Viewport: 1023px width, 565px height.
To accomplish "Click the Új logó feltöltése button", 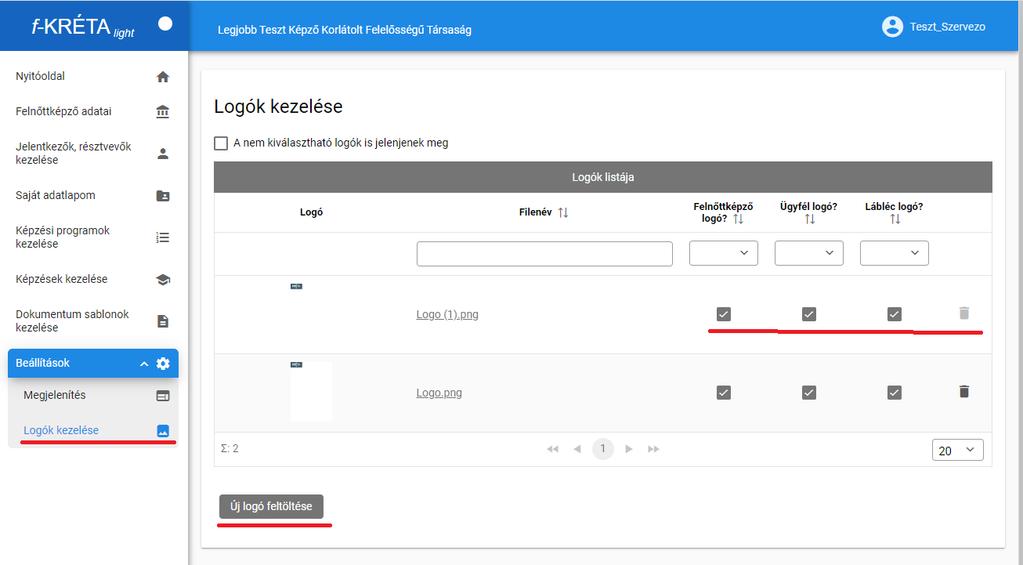I will coord(271,506).
